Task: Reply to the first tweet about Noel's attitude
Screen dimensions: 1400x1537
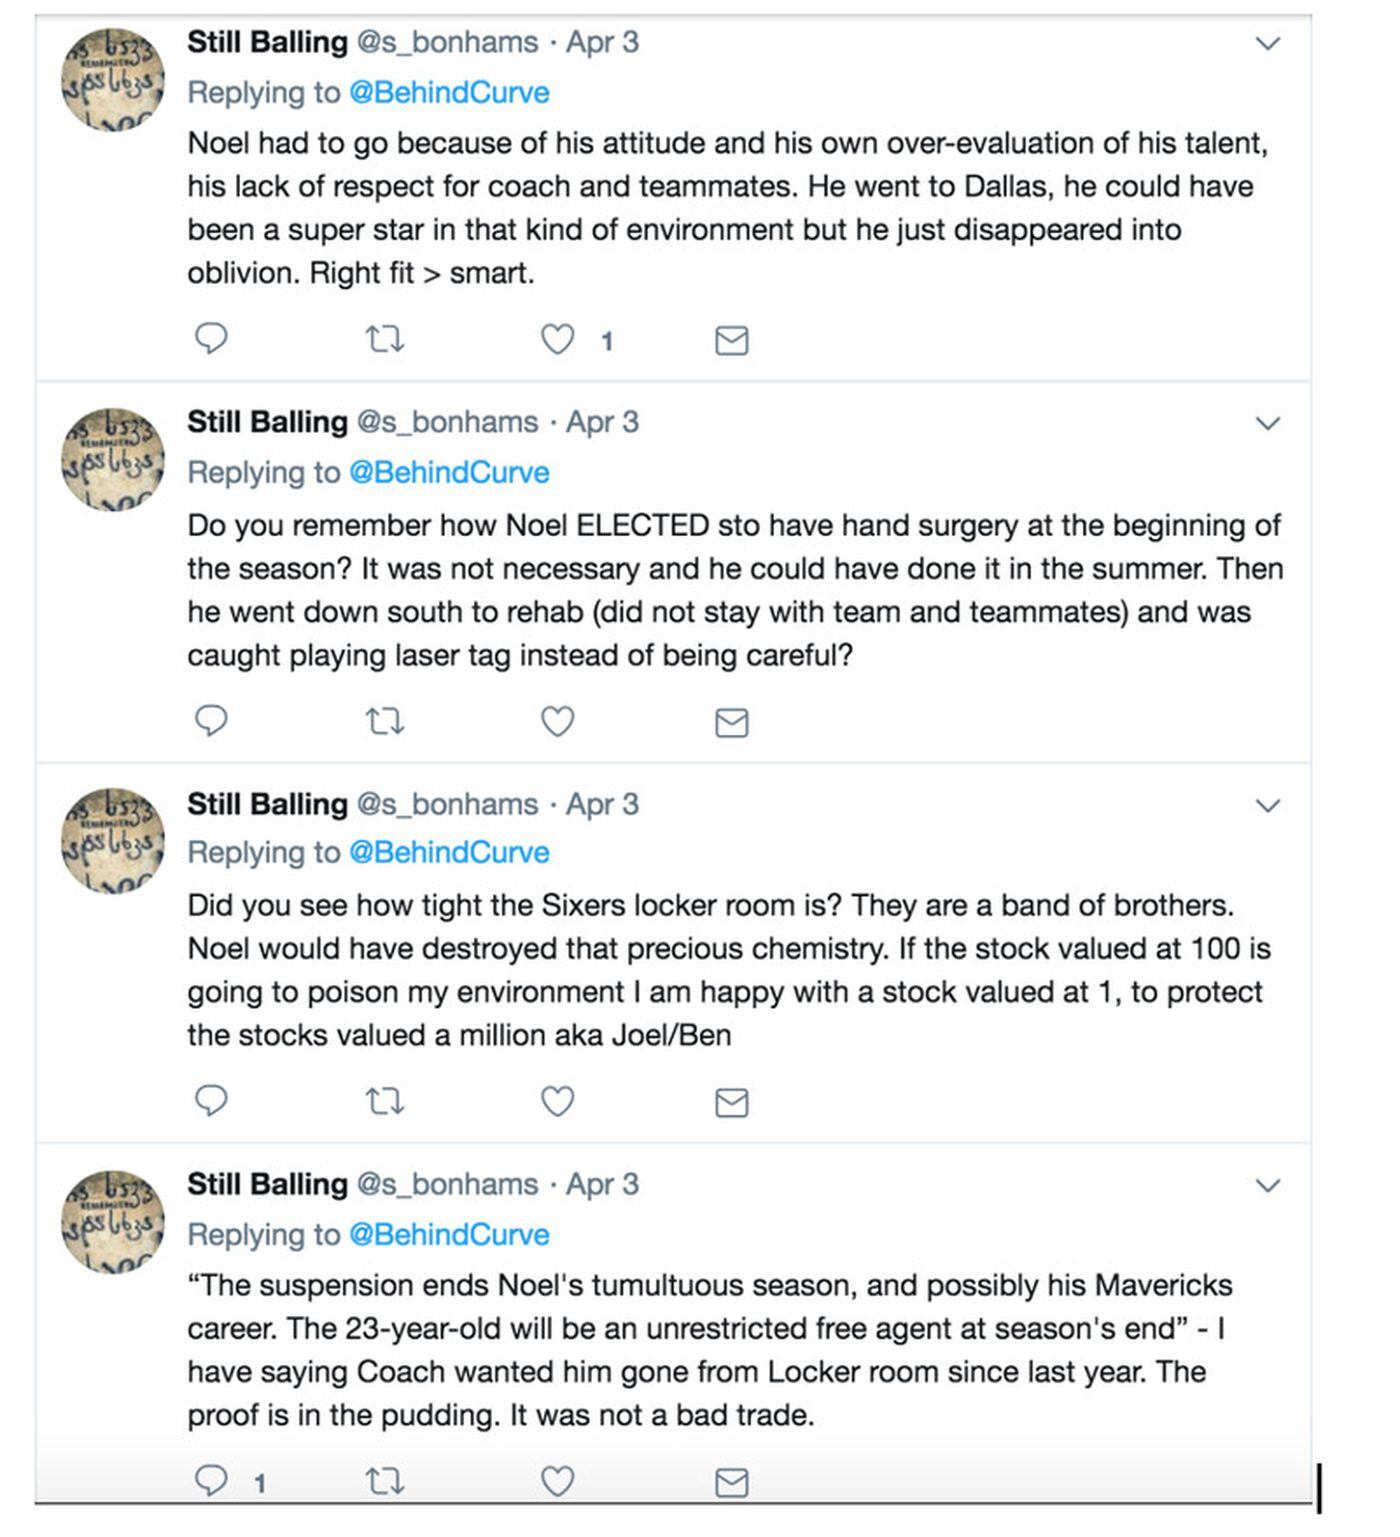Action: tap(210, 339)
